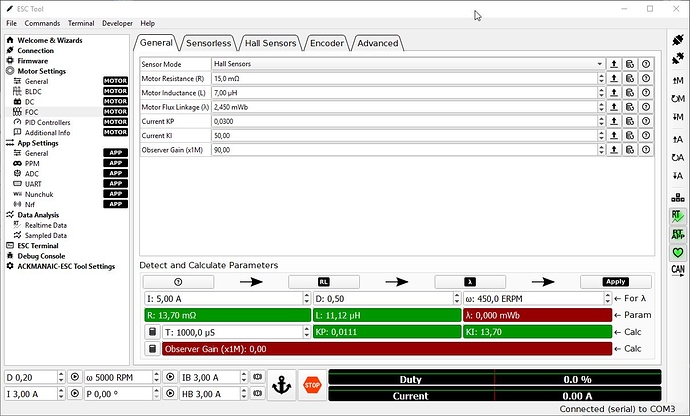
Task: Click calculator icon next to T field
Action: tap(153, 332)
